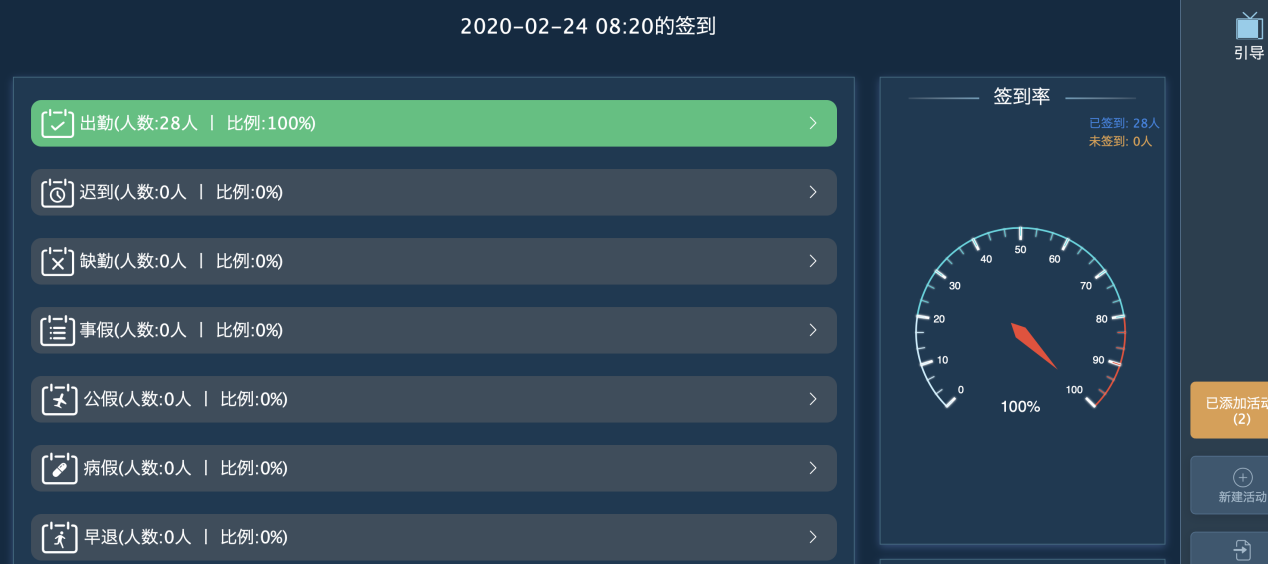The width and height of the screenshot is (1268, 564).
Task: Click the attendance calendar-check icon
Action: click(x=58, y=124)
